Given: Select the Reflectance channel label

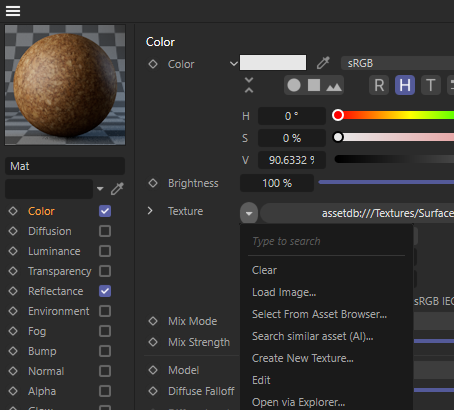Looking at the screenshot, I should [x=56, y=291].
